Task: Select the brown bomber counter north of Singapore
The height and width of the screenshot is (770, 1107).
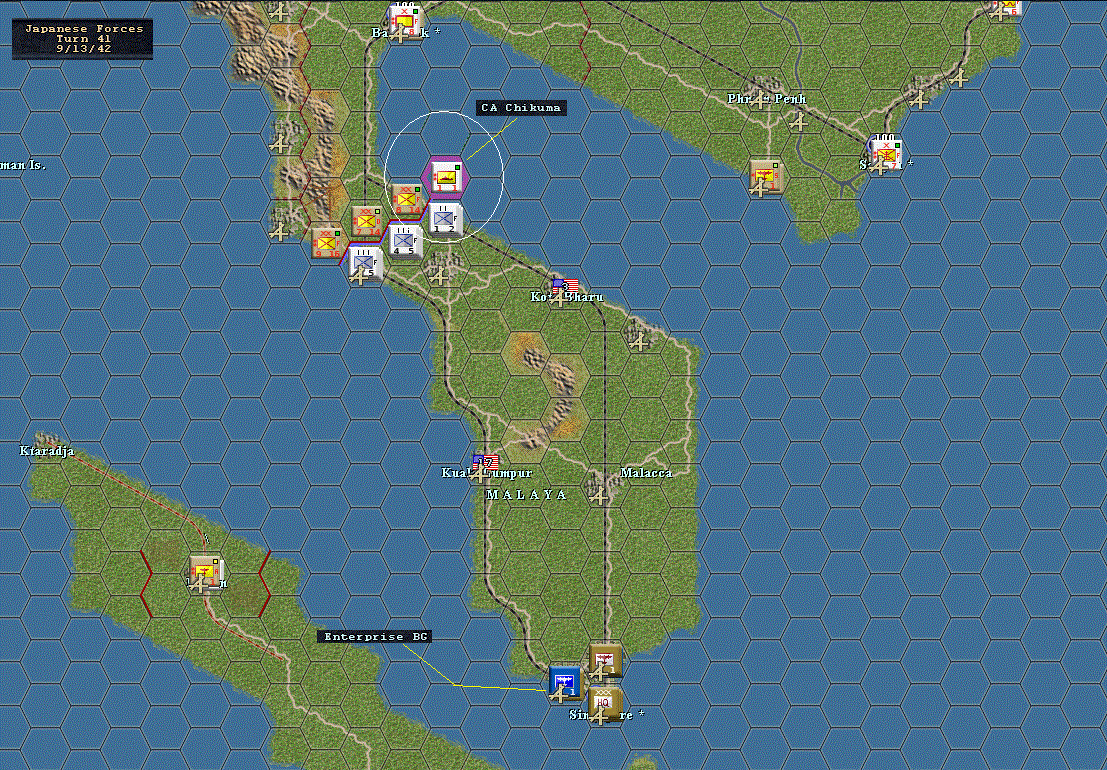Action: point(605,660)
